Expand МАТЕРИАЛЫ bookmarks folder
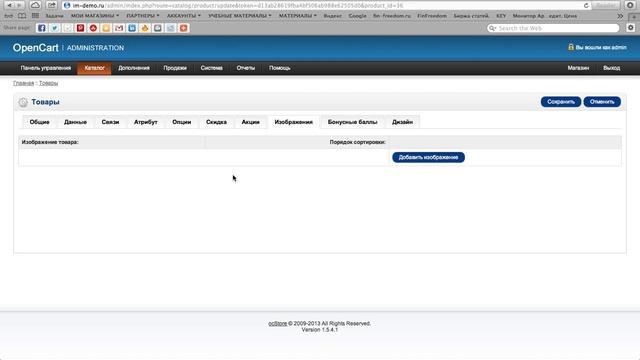Image resolution: width=640 pixels, height=360 pixels. coord(298,16)
